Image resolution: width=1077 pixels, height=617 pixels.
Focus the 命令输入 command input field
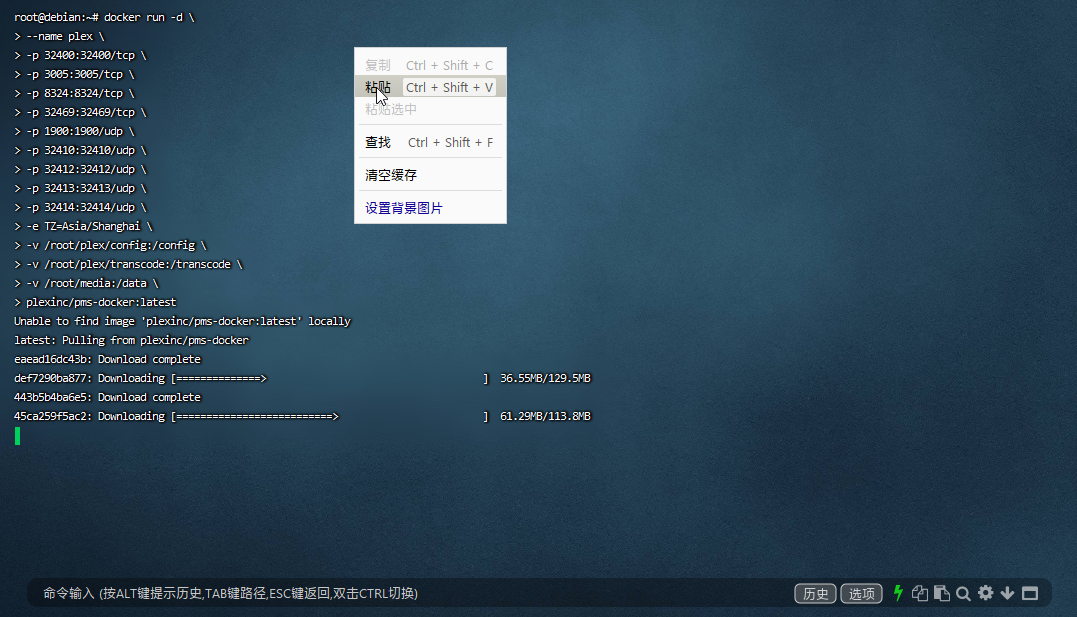(x=400, y=593)
